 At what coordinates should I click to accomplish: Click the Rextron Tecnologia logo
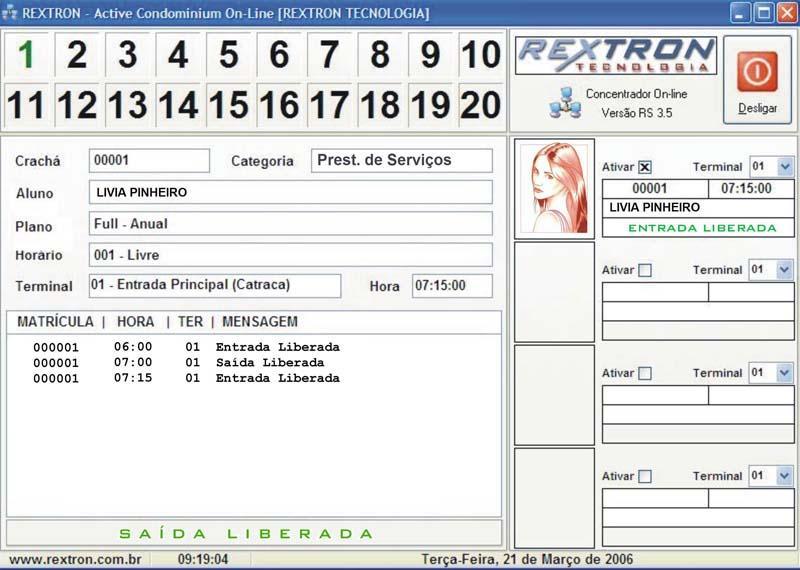tap(616, 55)
